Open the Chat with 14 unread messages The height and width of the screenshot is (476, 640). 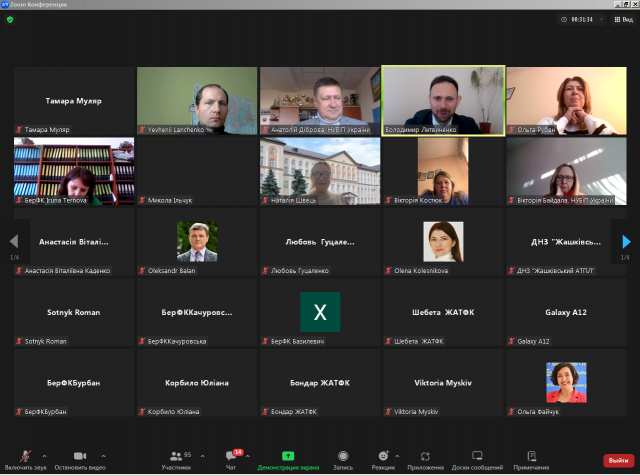coord(231,456)
